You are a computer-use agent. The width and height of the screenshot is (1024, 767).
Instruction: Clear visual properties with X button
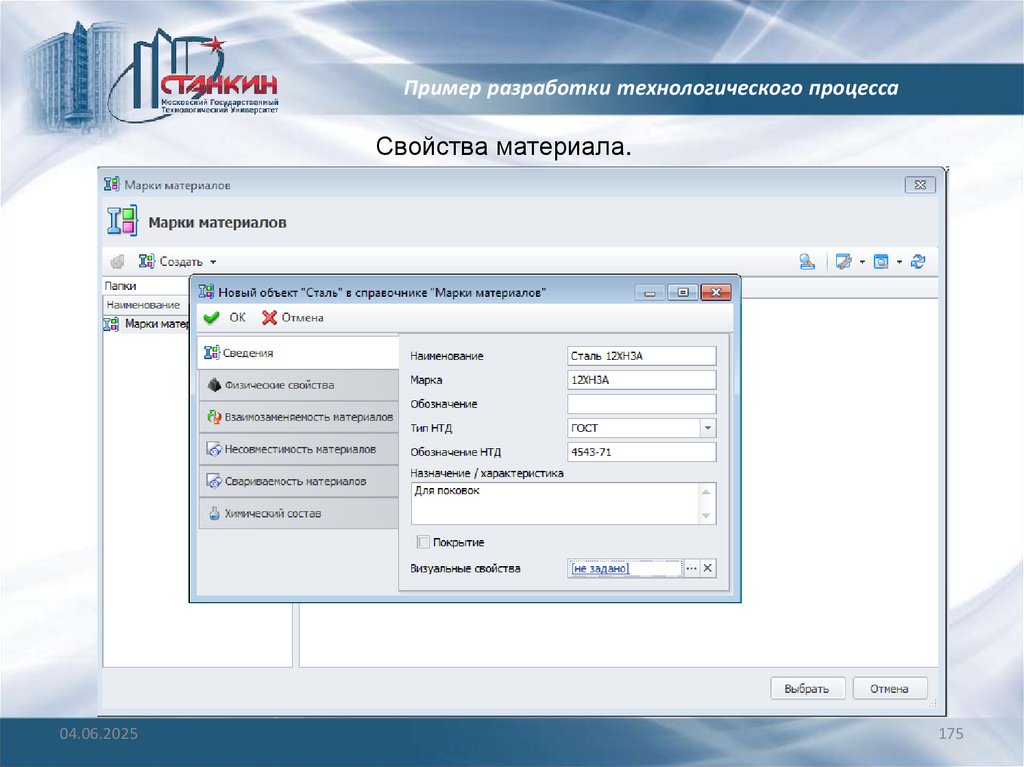coord(707,568)
